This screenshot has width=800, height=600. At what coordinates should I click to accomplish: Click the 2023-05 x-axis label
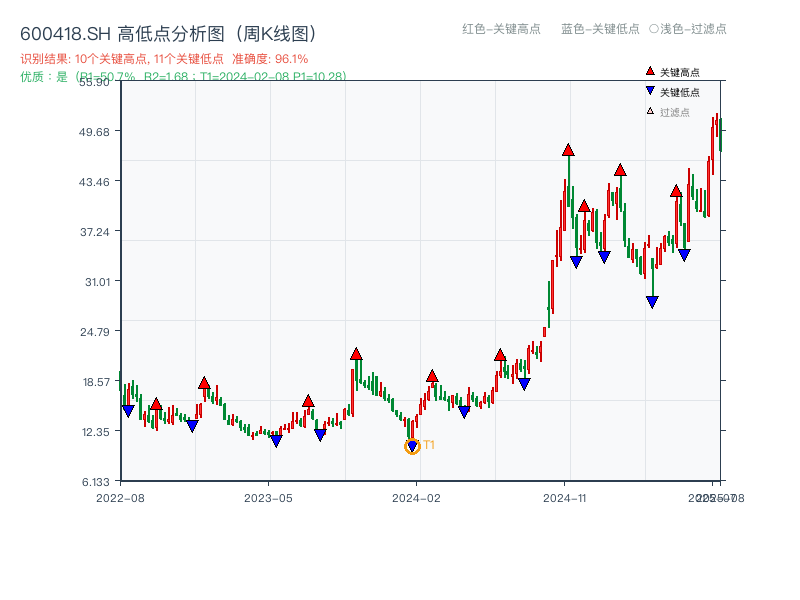pos(268,498)
